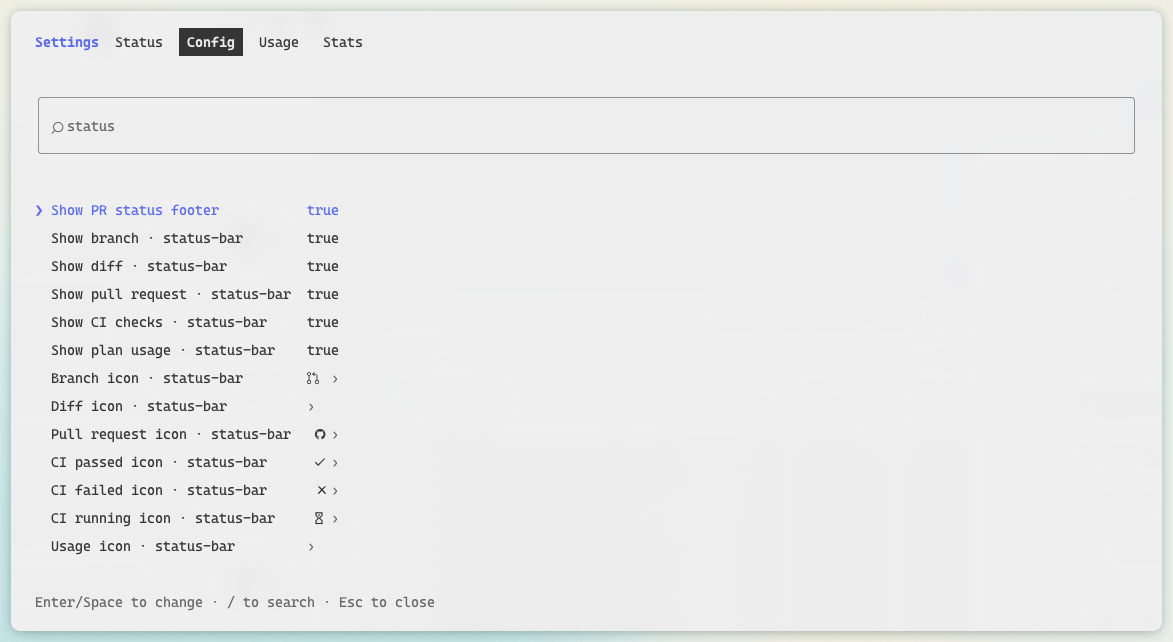Expand CI passed icon options chevron
Image resolution: width=1173 pixels, height=642 pixels.
pos(335,463)
